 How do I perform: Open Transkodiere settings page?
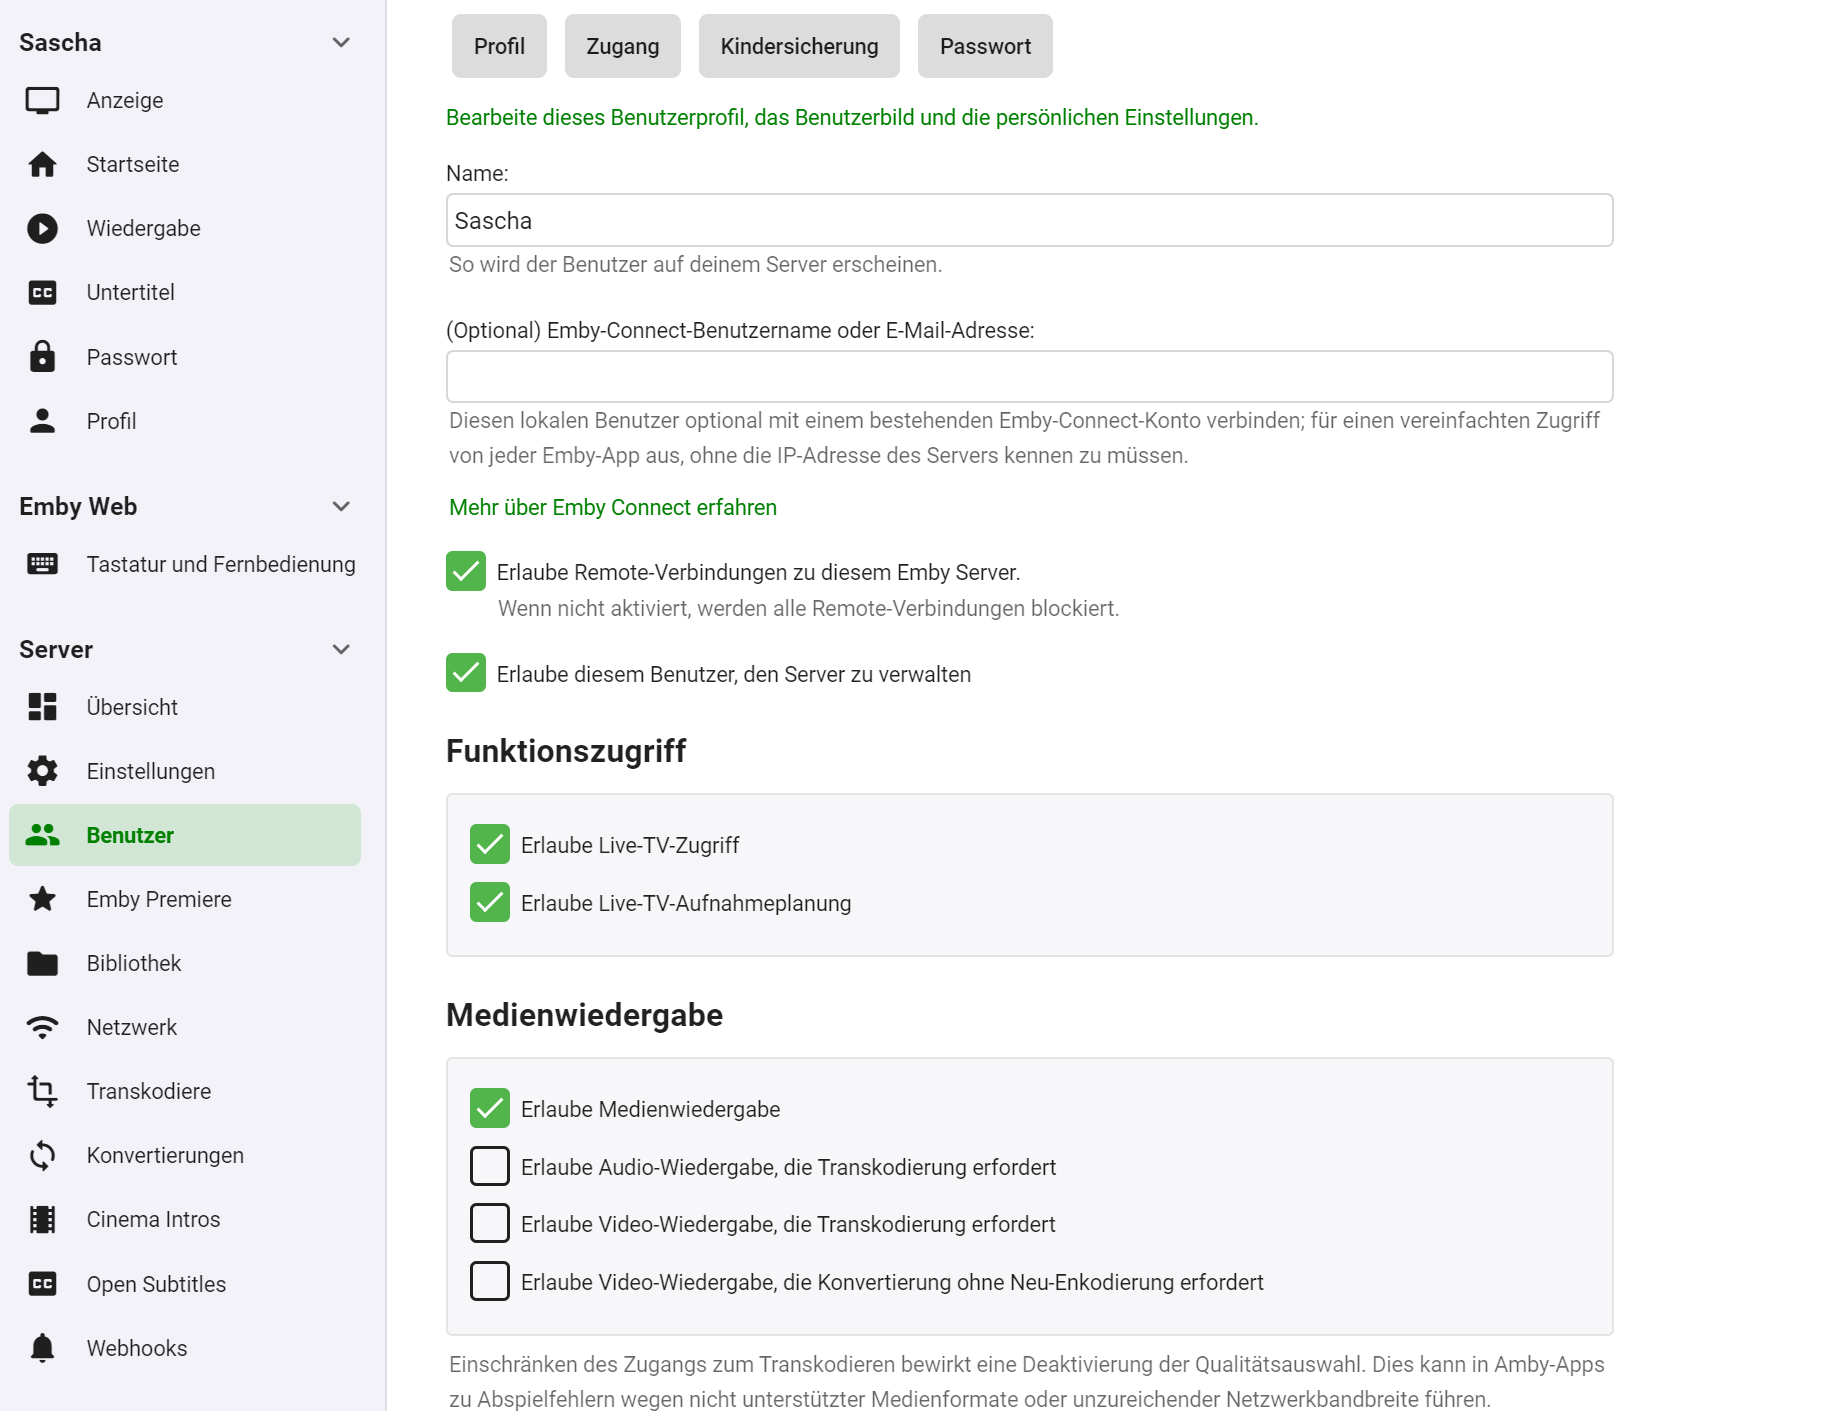[x=185, y=1091]
